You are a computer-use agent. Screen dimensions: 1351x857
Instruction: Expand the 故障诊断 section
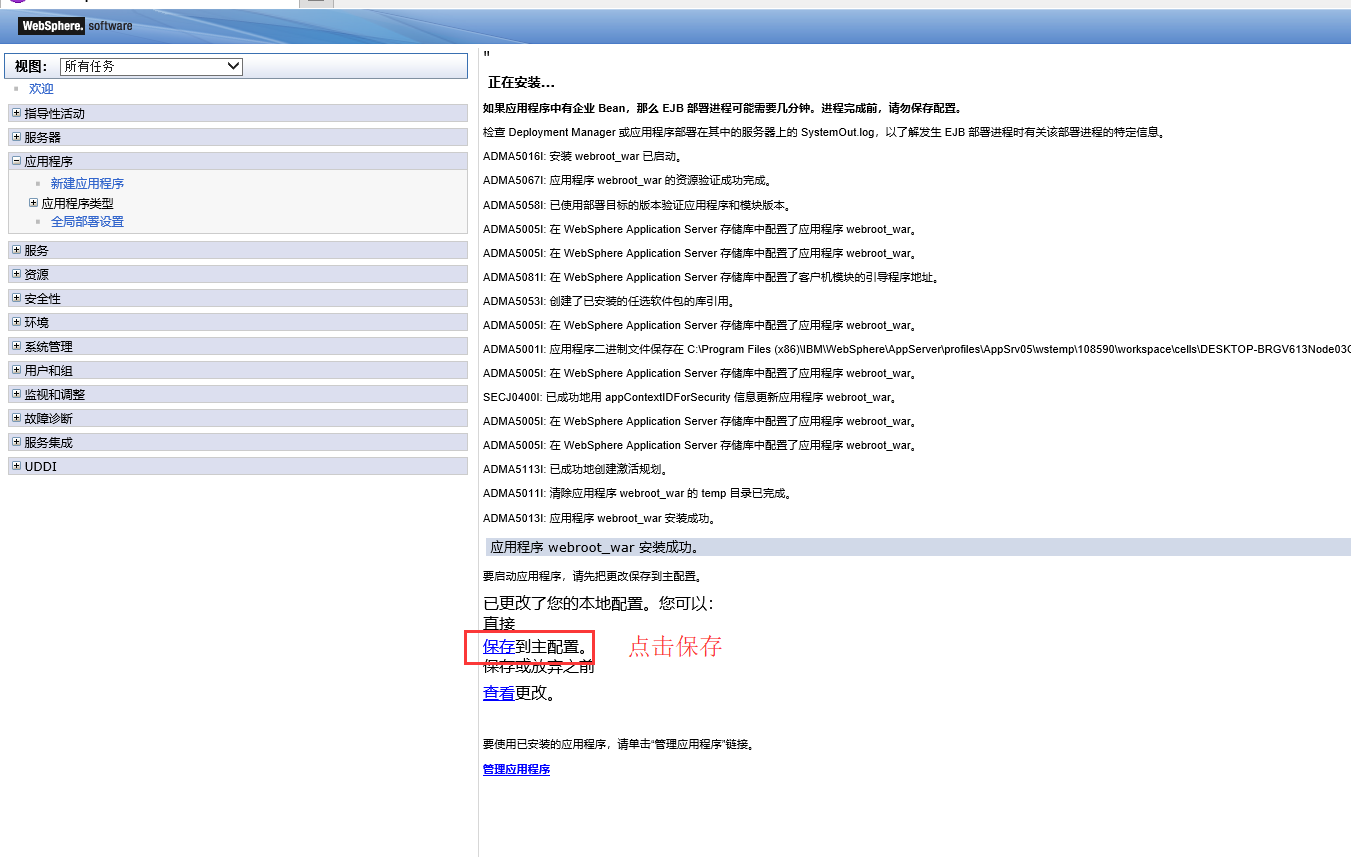tap(16, 418)
